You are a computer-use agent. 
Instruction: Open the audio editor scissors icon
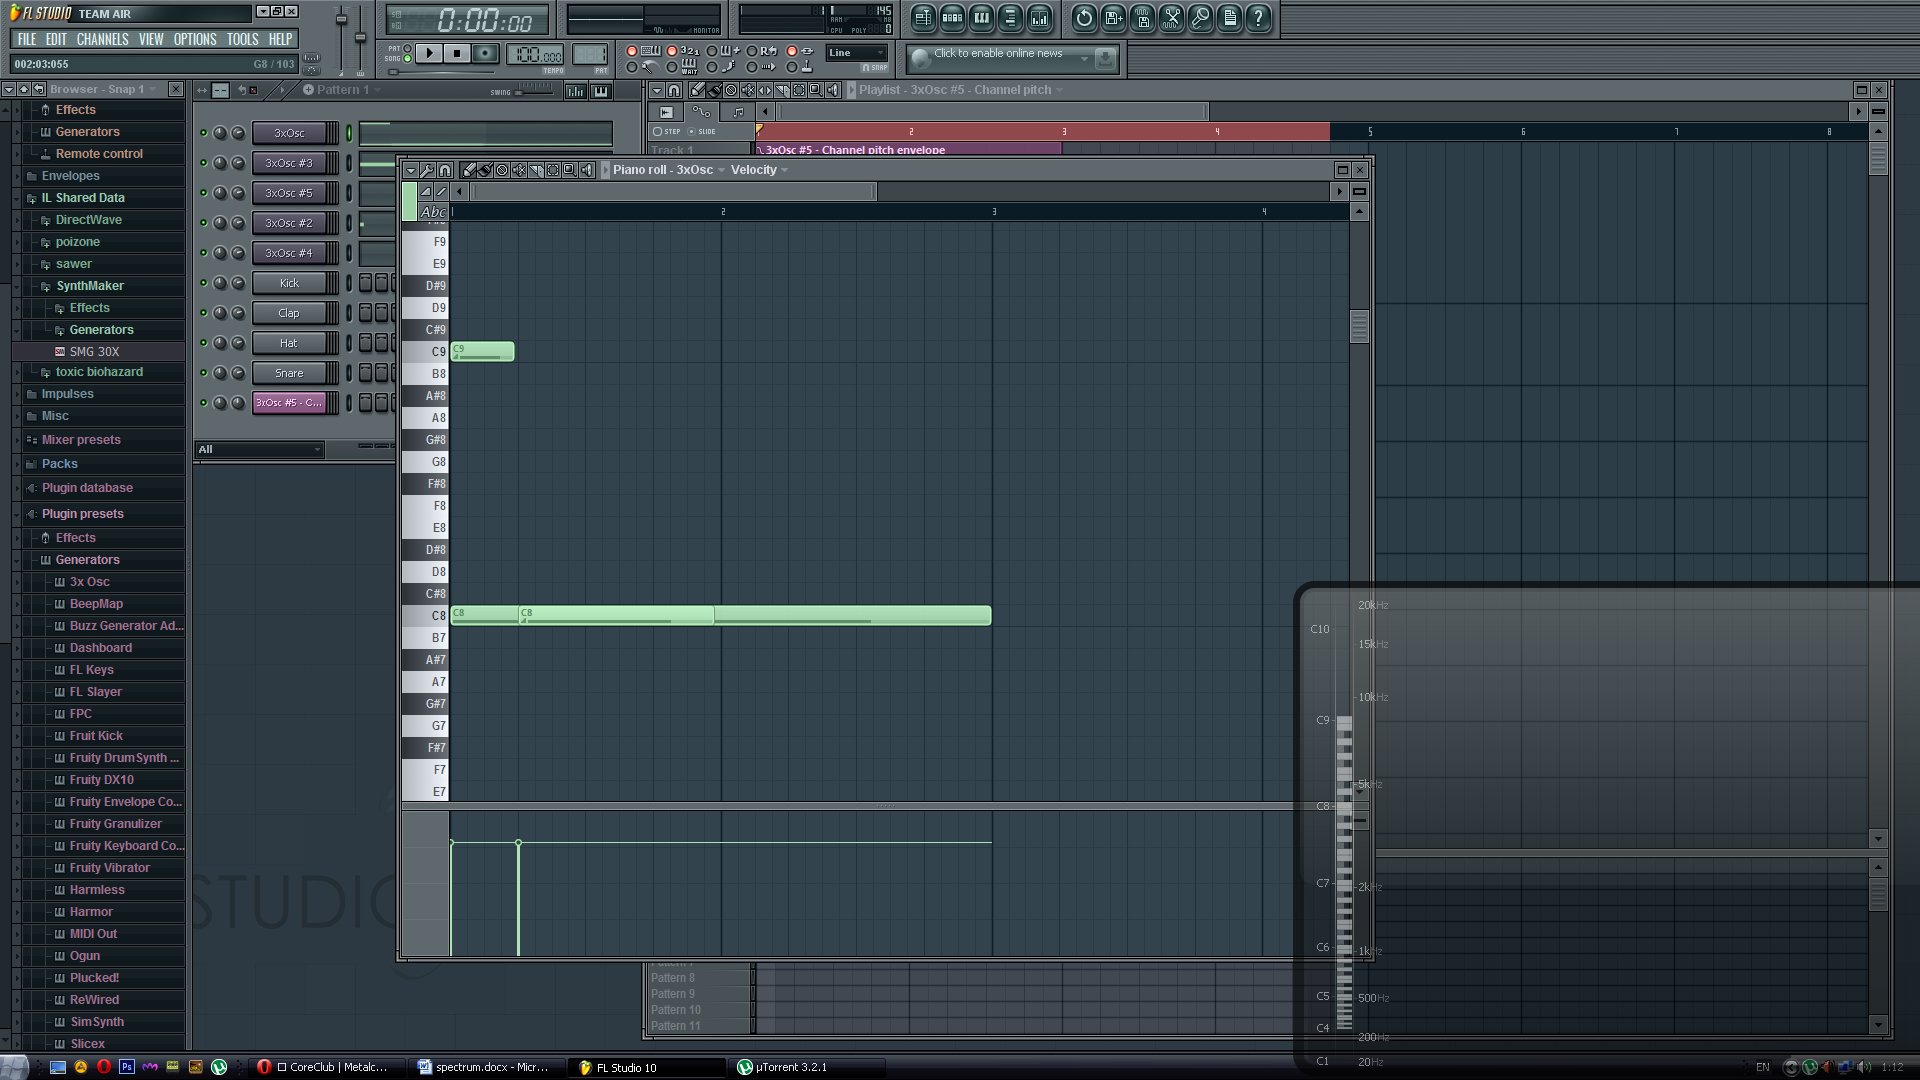click(x=1172, y=17)
